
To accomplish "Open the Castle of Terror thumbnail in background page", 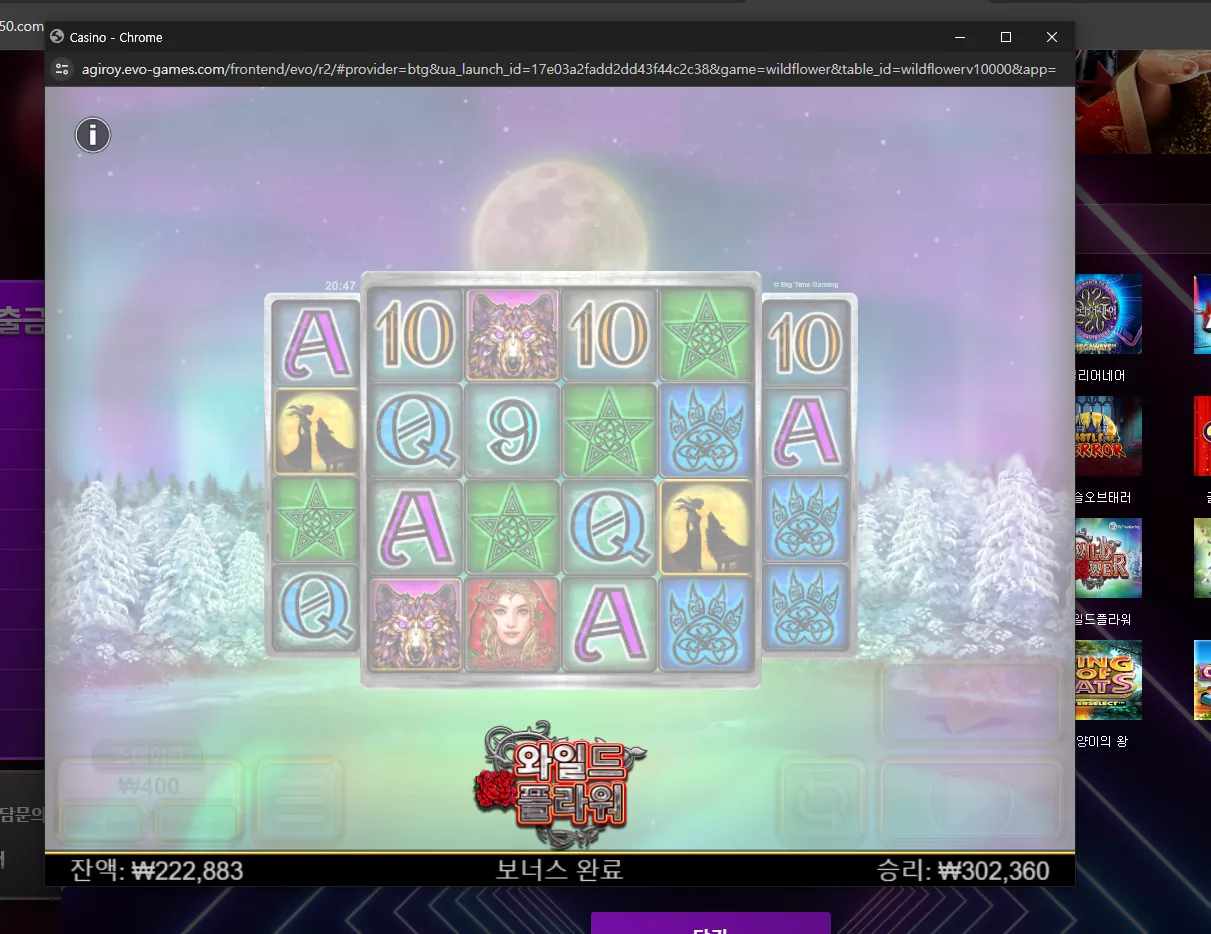I will tap(1108, 435).
